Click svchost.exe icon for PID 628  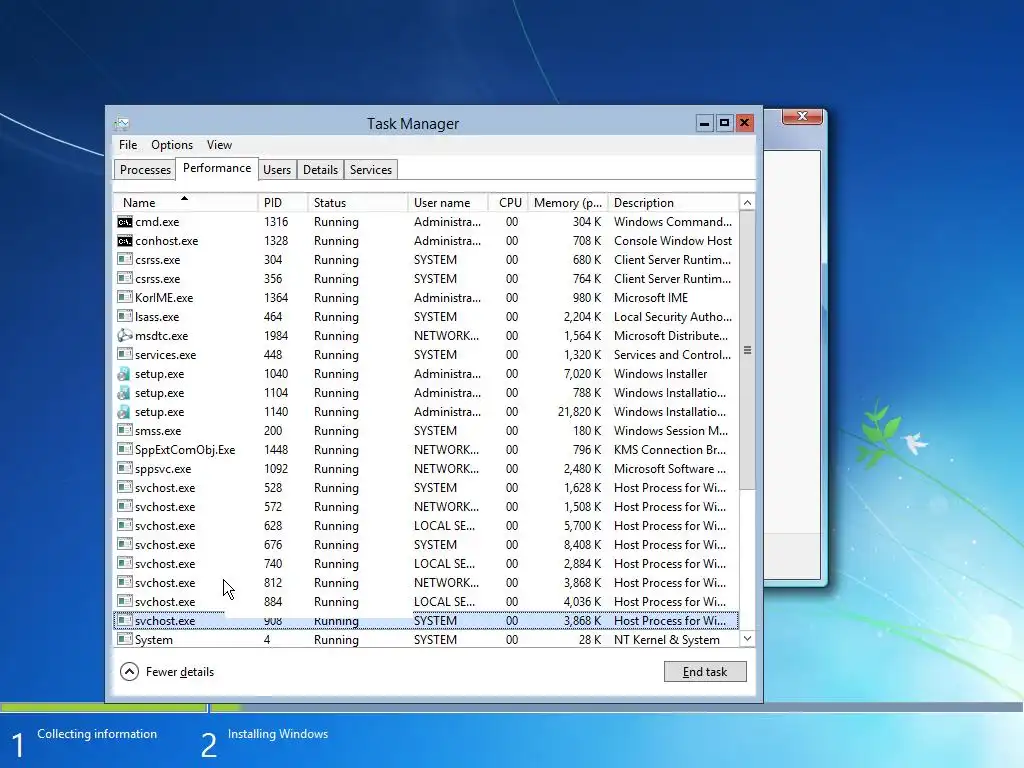pyautogui.click(x=124, y=524)
